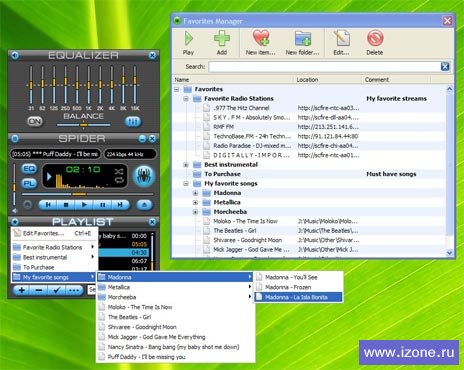Select To Purchase folder in tree
Screen dimensions: 464x370
point(309,174)
